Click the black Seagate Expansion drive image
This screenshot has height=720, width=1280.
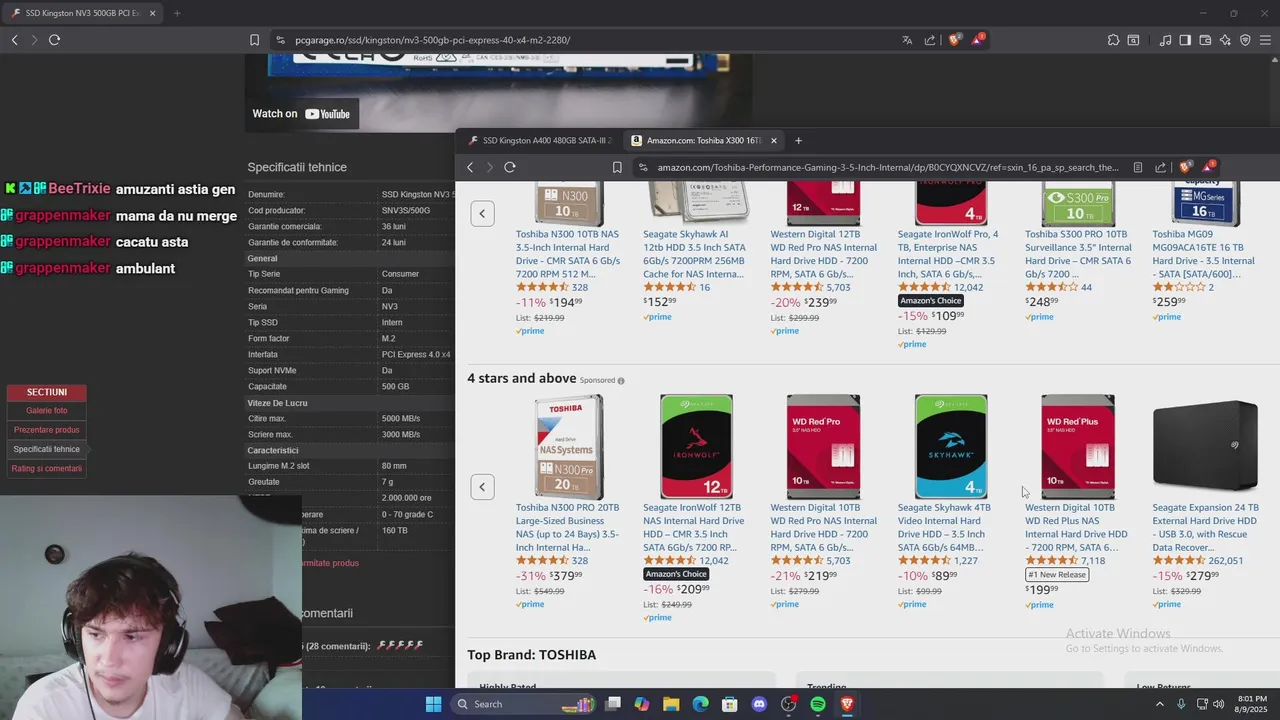tap(1205, 446)
